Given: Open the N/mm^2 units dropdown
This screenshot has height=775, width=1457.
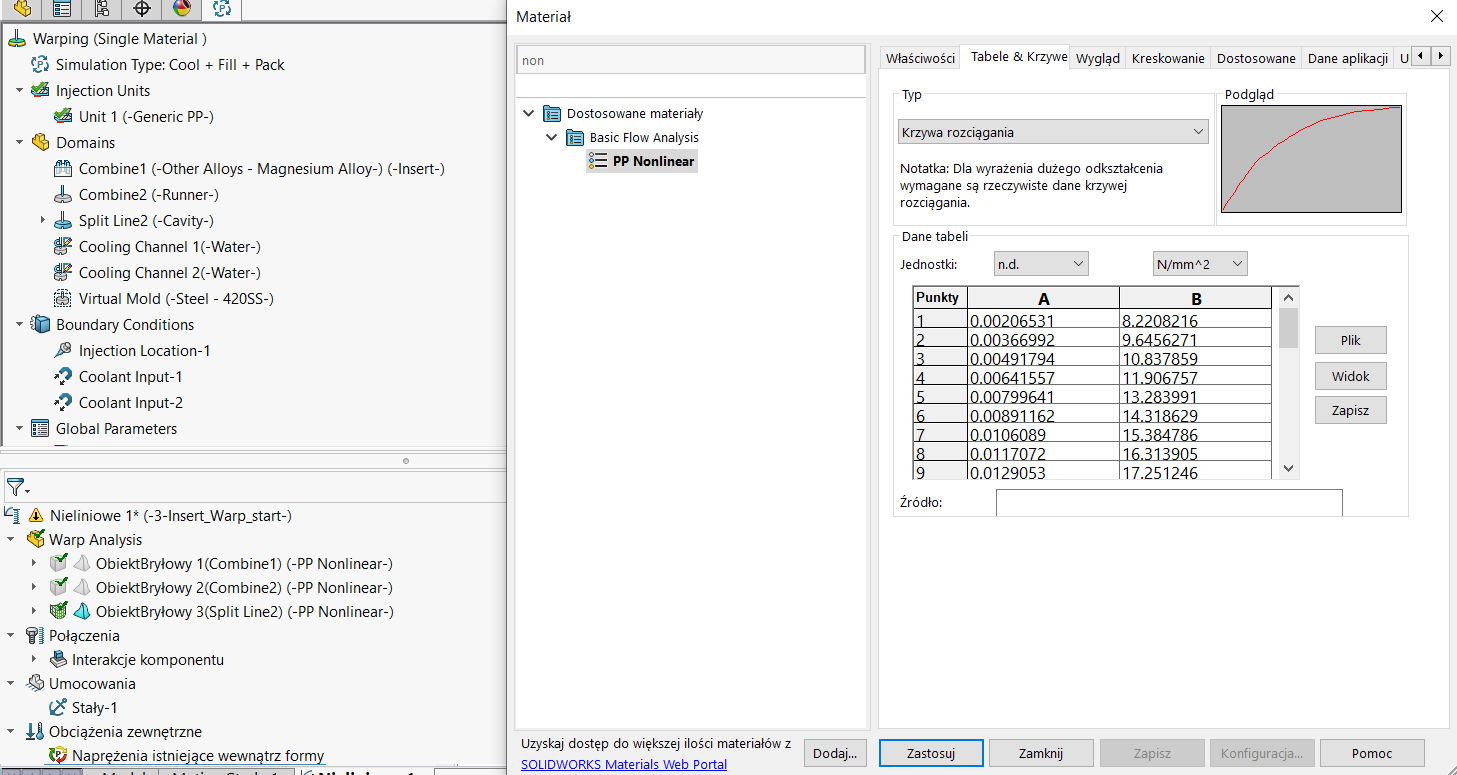Looking at the screenshot, I should pos(1200,264).
